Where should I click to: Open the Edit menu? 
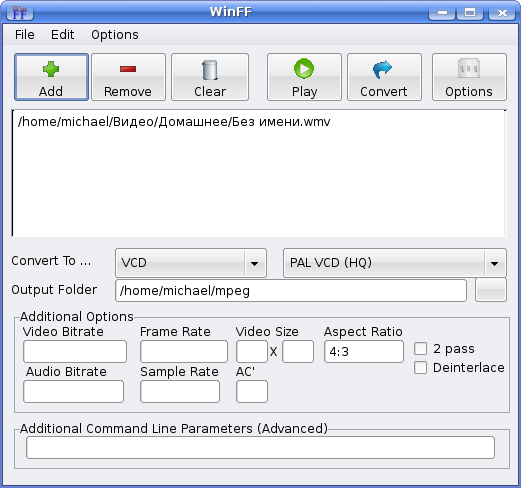pos(62,35)
